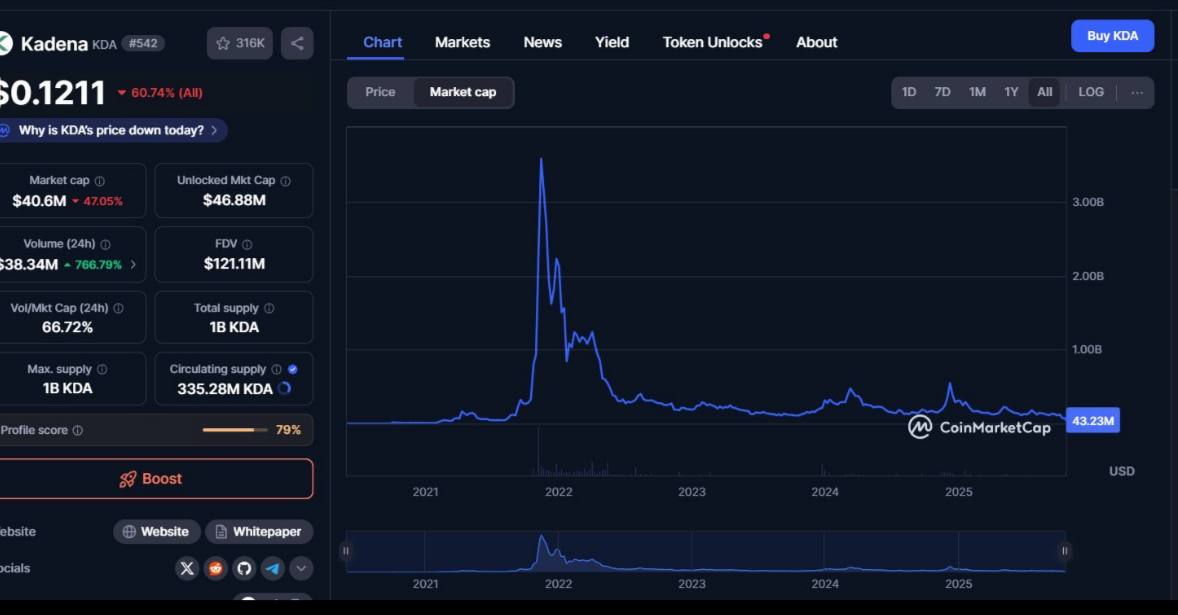Click the Boost button

151,479
